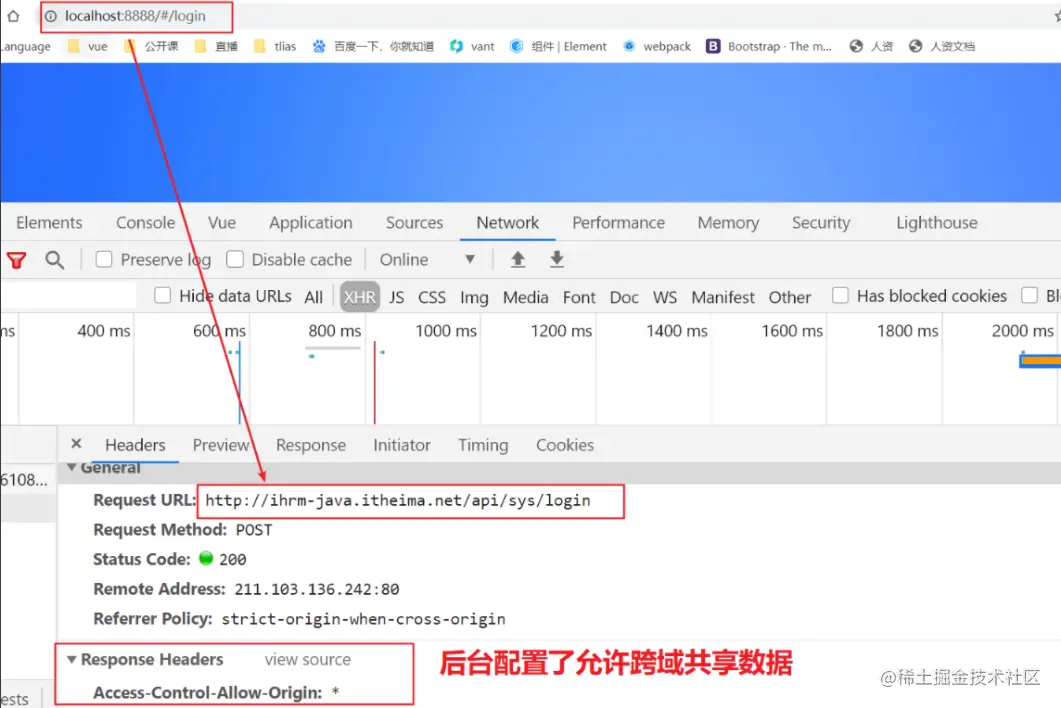Click the network filter text field
This screenshot has width=1061, height=708.
pyautogui.click(x=68, y=296)
